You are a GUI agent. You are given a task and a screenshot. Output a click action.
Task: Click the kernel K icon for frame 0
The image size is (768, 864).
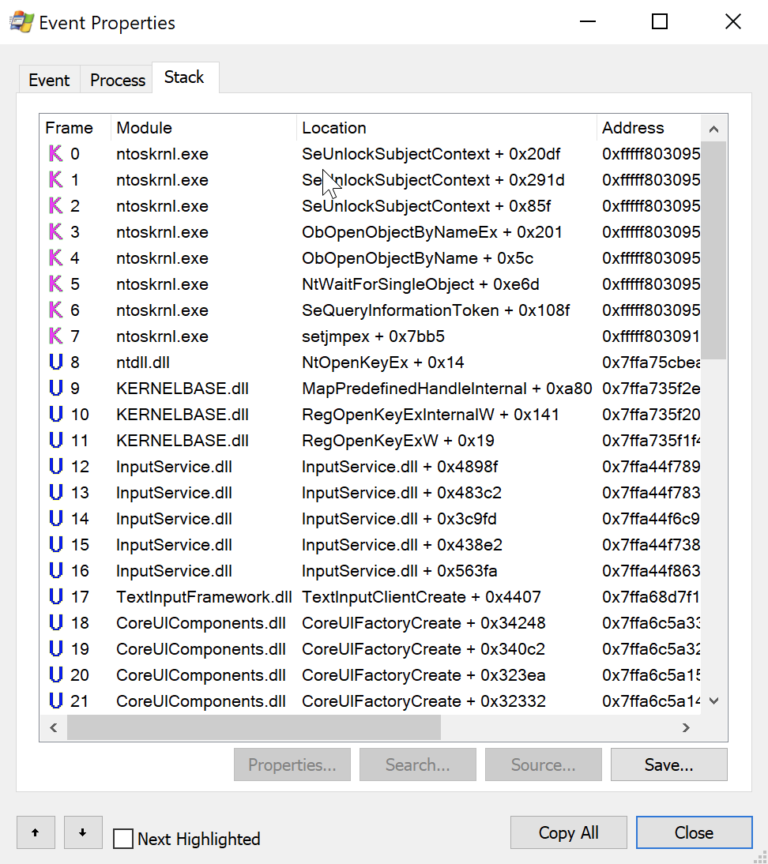coord(55,154)
